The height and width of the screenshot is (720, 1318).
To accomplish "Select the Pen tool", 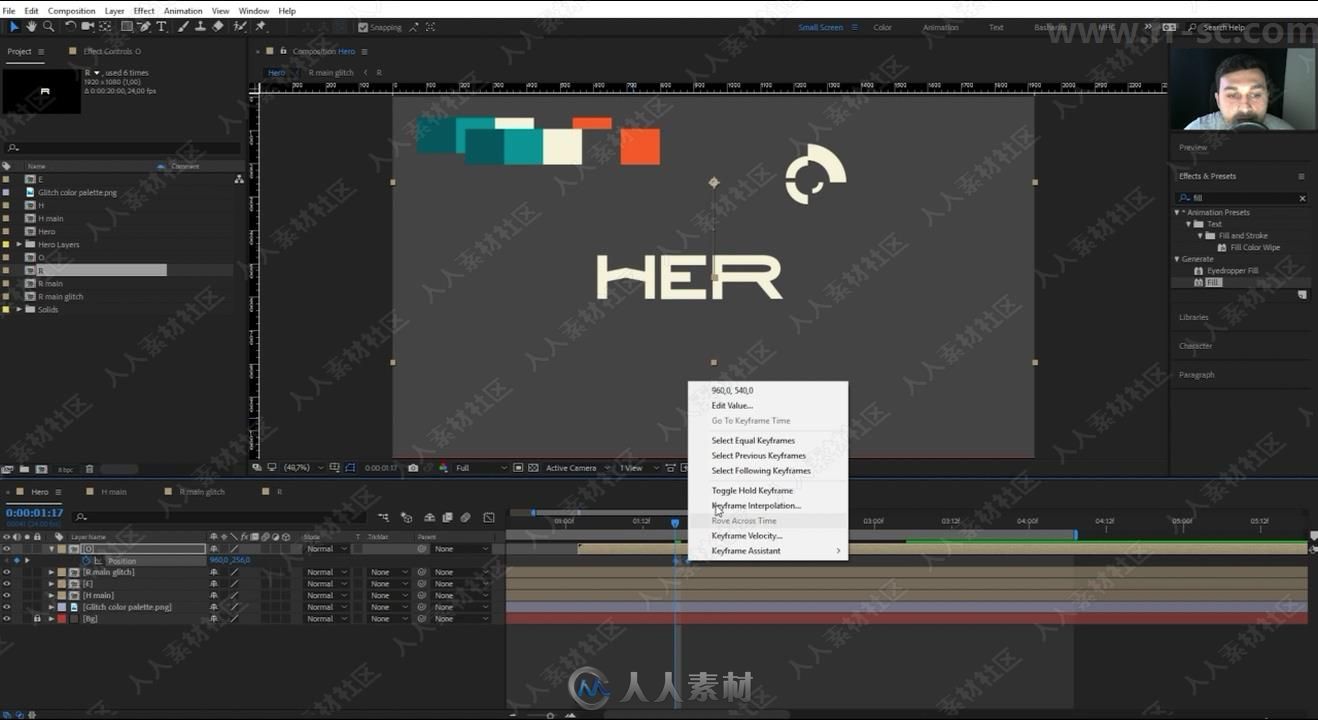I will coord(145,27).
